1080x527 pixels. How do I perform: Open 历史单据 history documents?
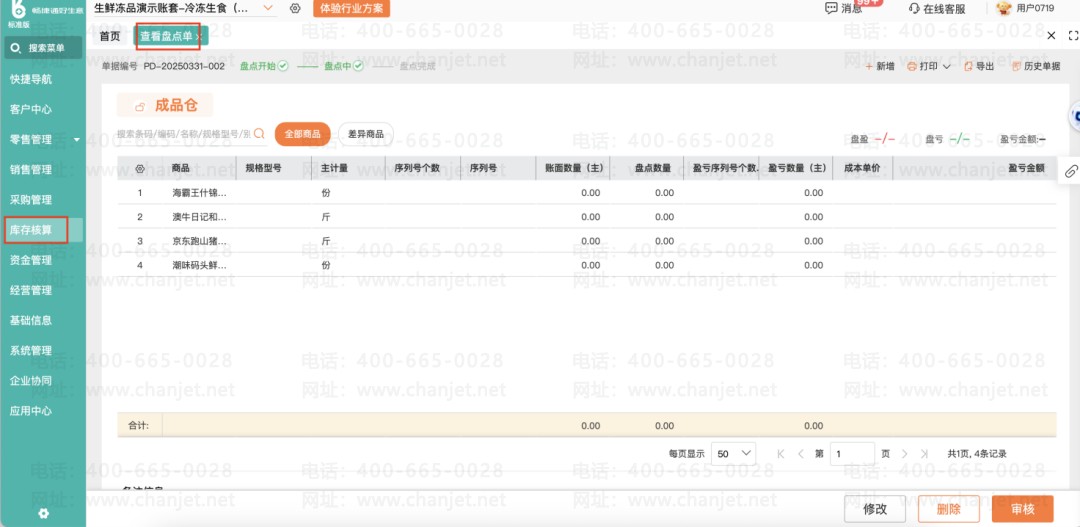[x=1037, y=66]
